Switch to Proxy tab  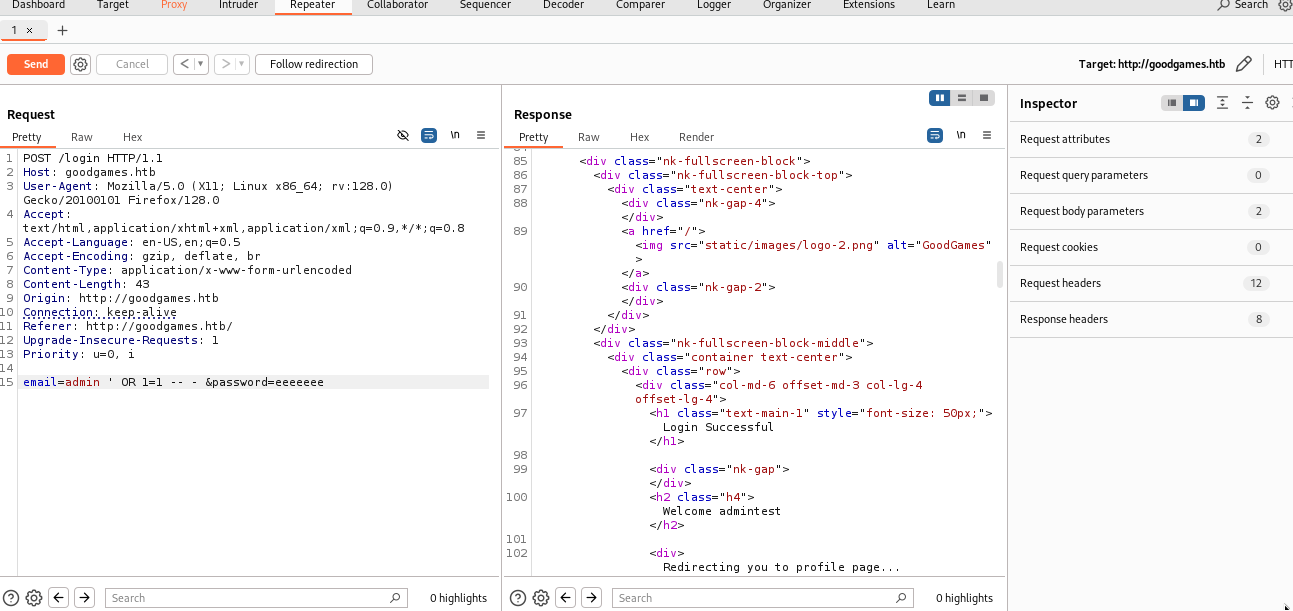pos(174,5)
